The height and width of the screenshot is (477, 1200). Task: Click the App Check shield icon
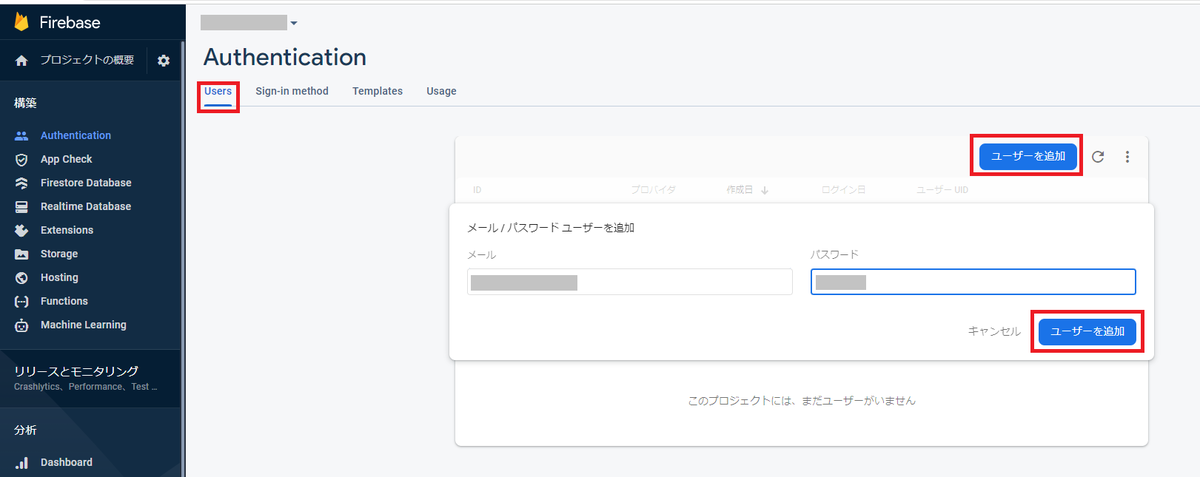coord(21,159)
